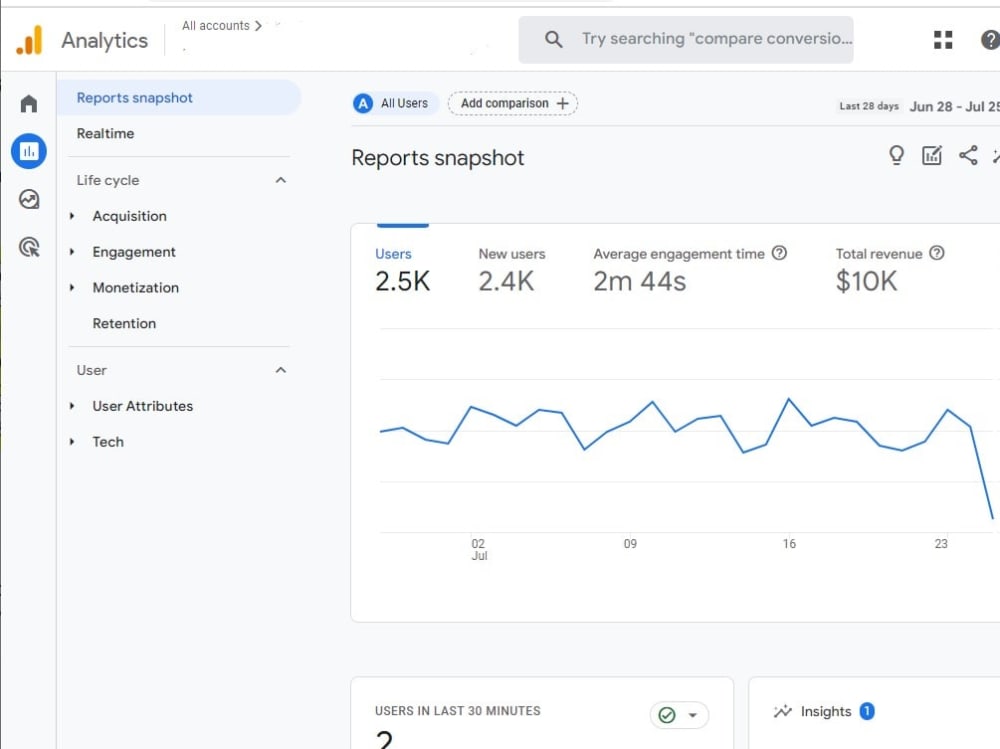Viewport: 1000px width, 749px height.
Task: Click the Google apps grid icon
Action: pos(943,40)
